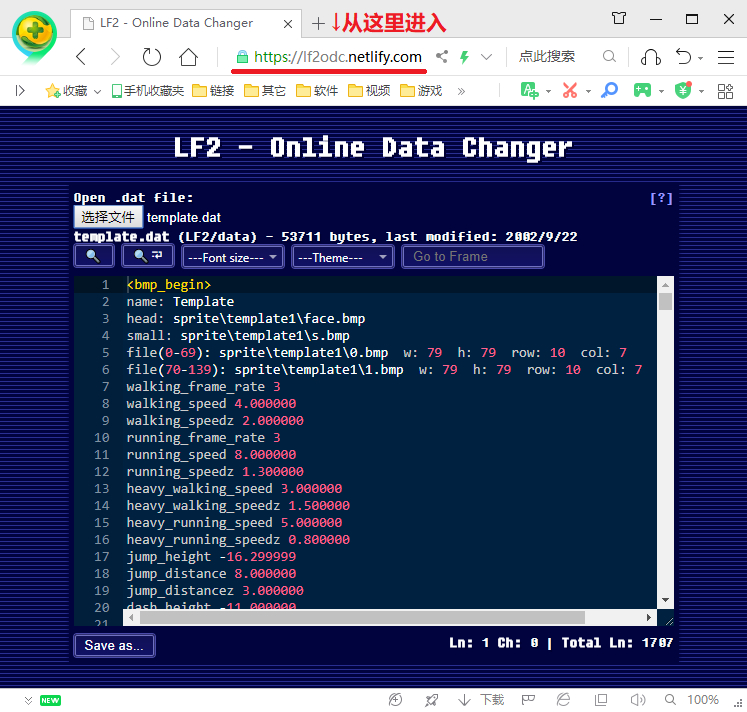Screen dimensions: 747x712
Task: Click the green secure lock icon
Action: (x=242, y=57)
